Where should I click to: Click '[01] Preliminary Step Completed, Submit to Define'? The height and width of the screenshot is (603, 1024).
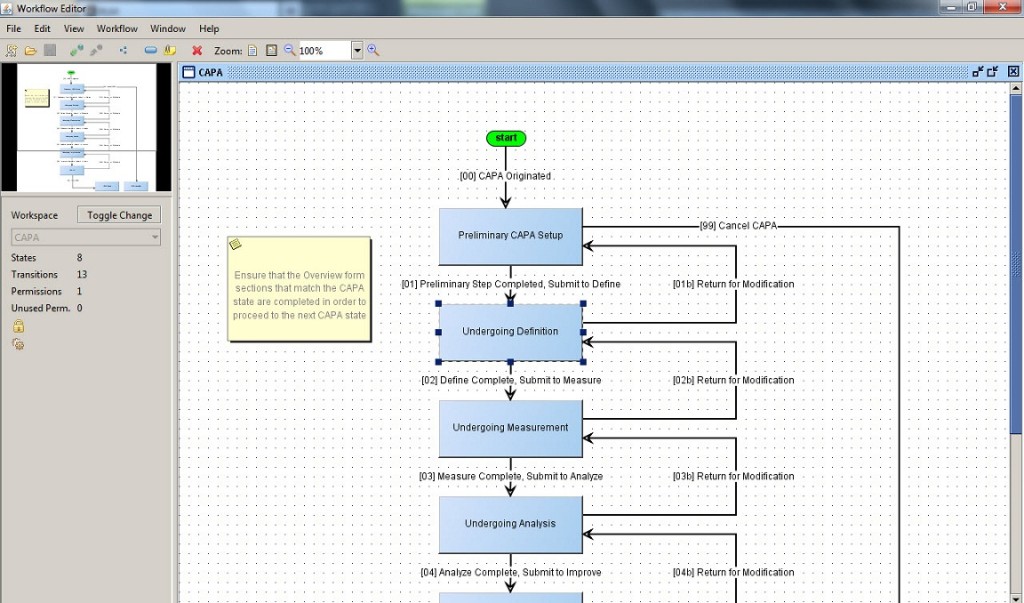511,284
